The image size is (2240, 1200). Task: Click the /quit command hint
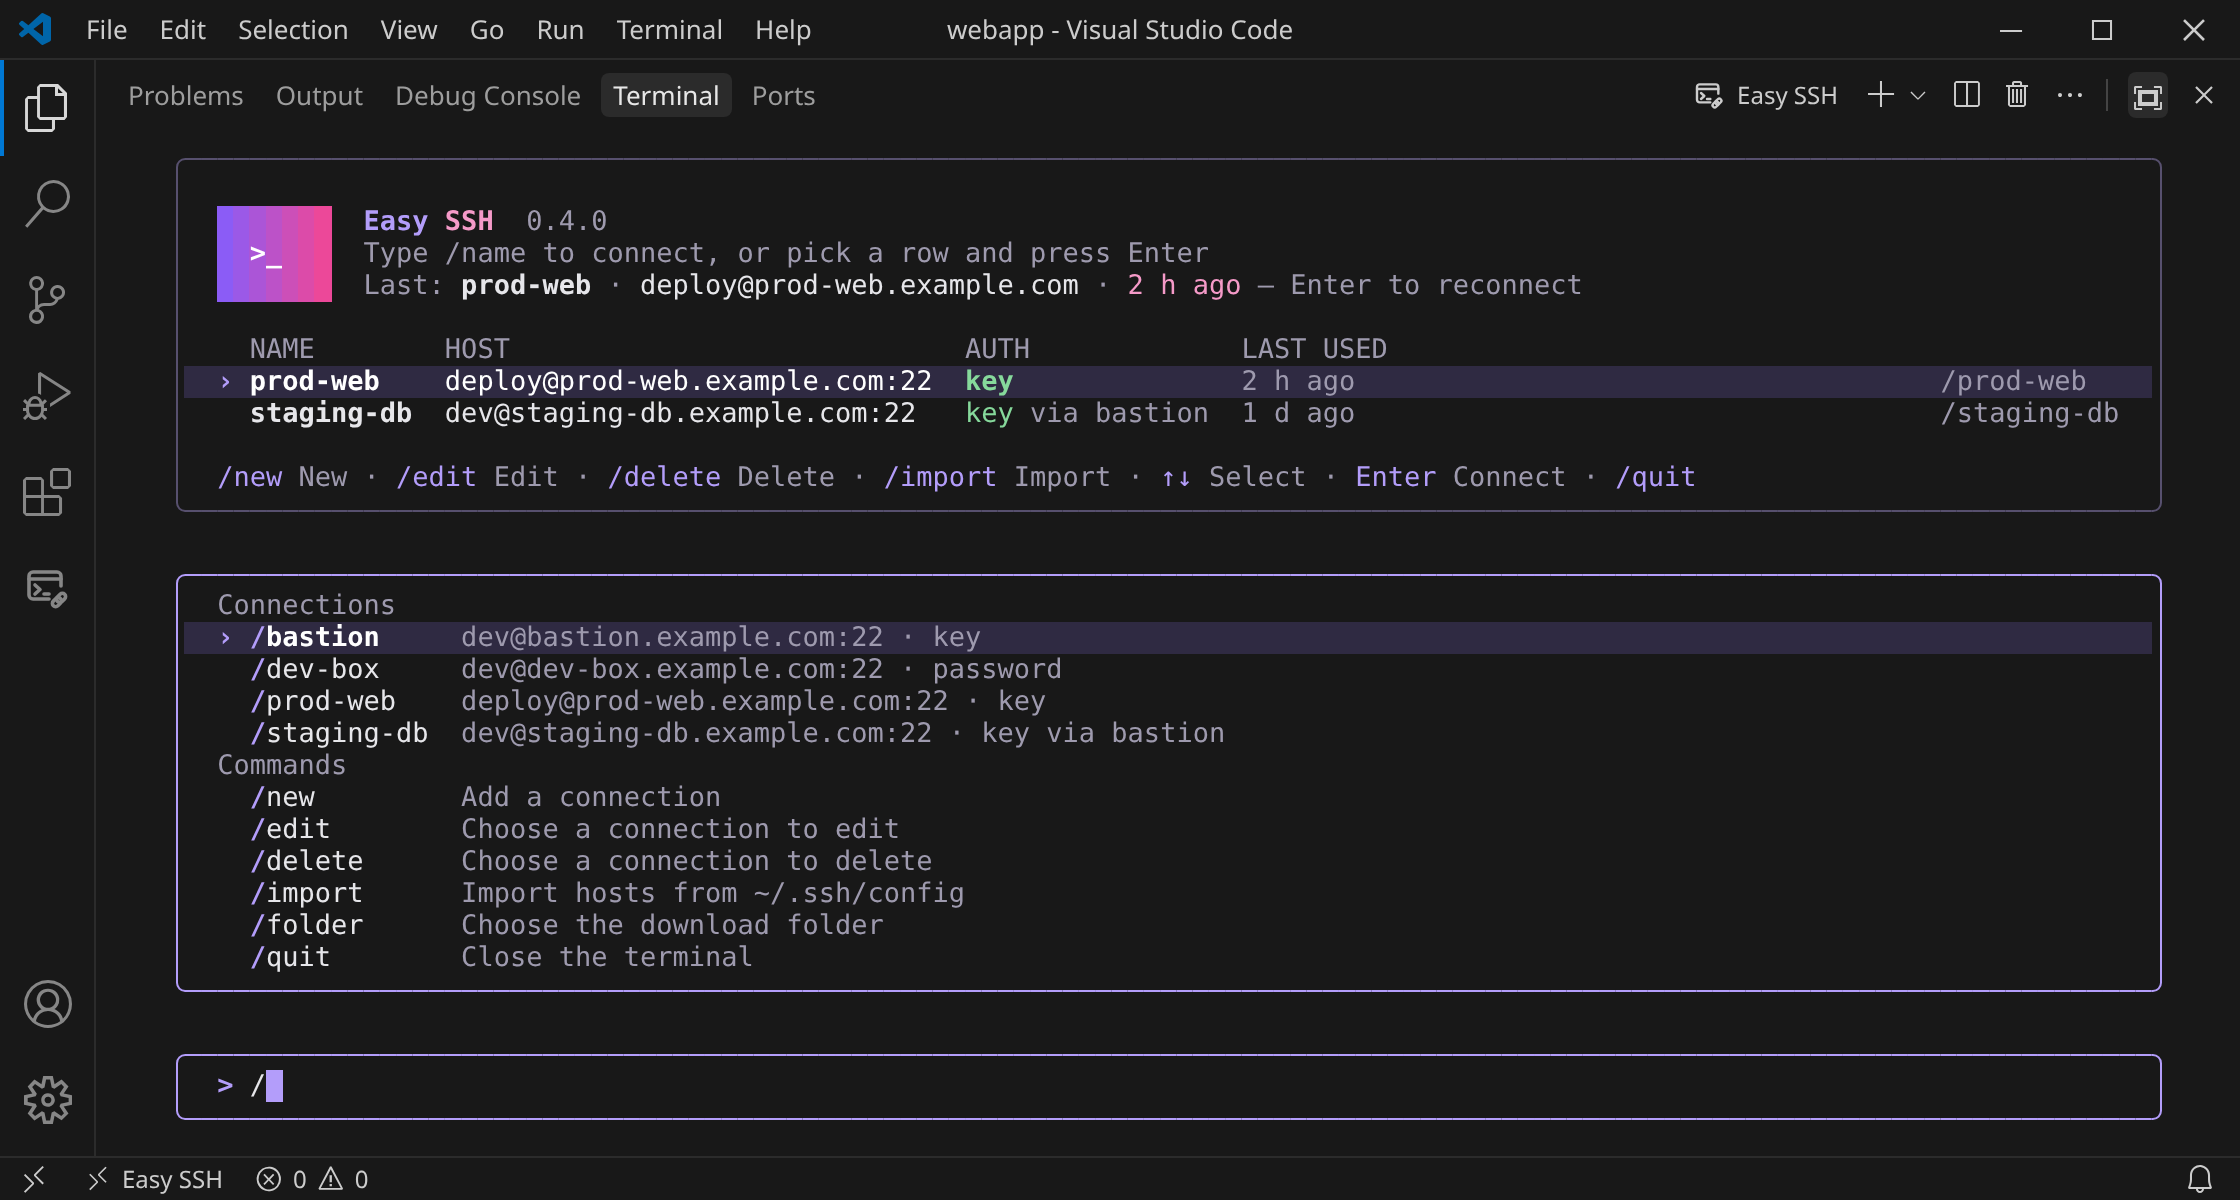click(1656, 477)
